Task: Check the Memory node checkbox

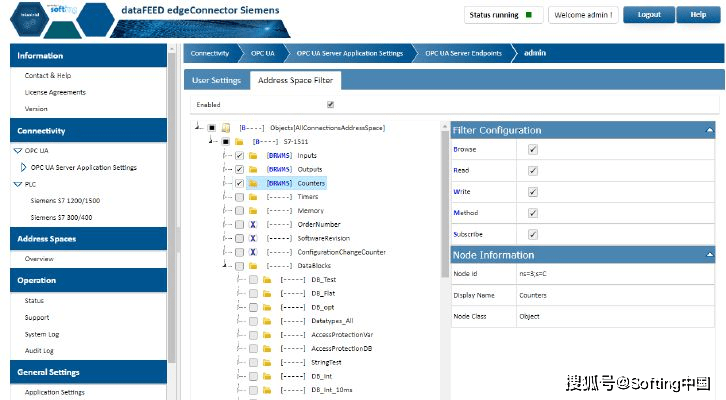Action: (x=239, y=211)
